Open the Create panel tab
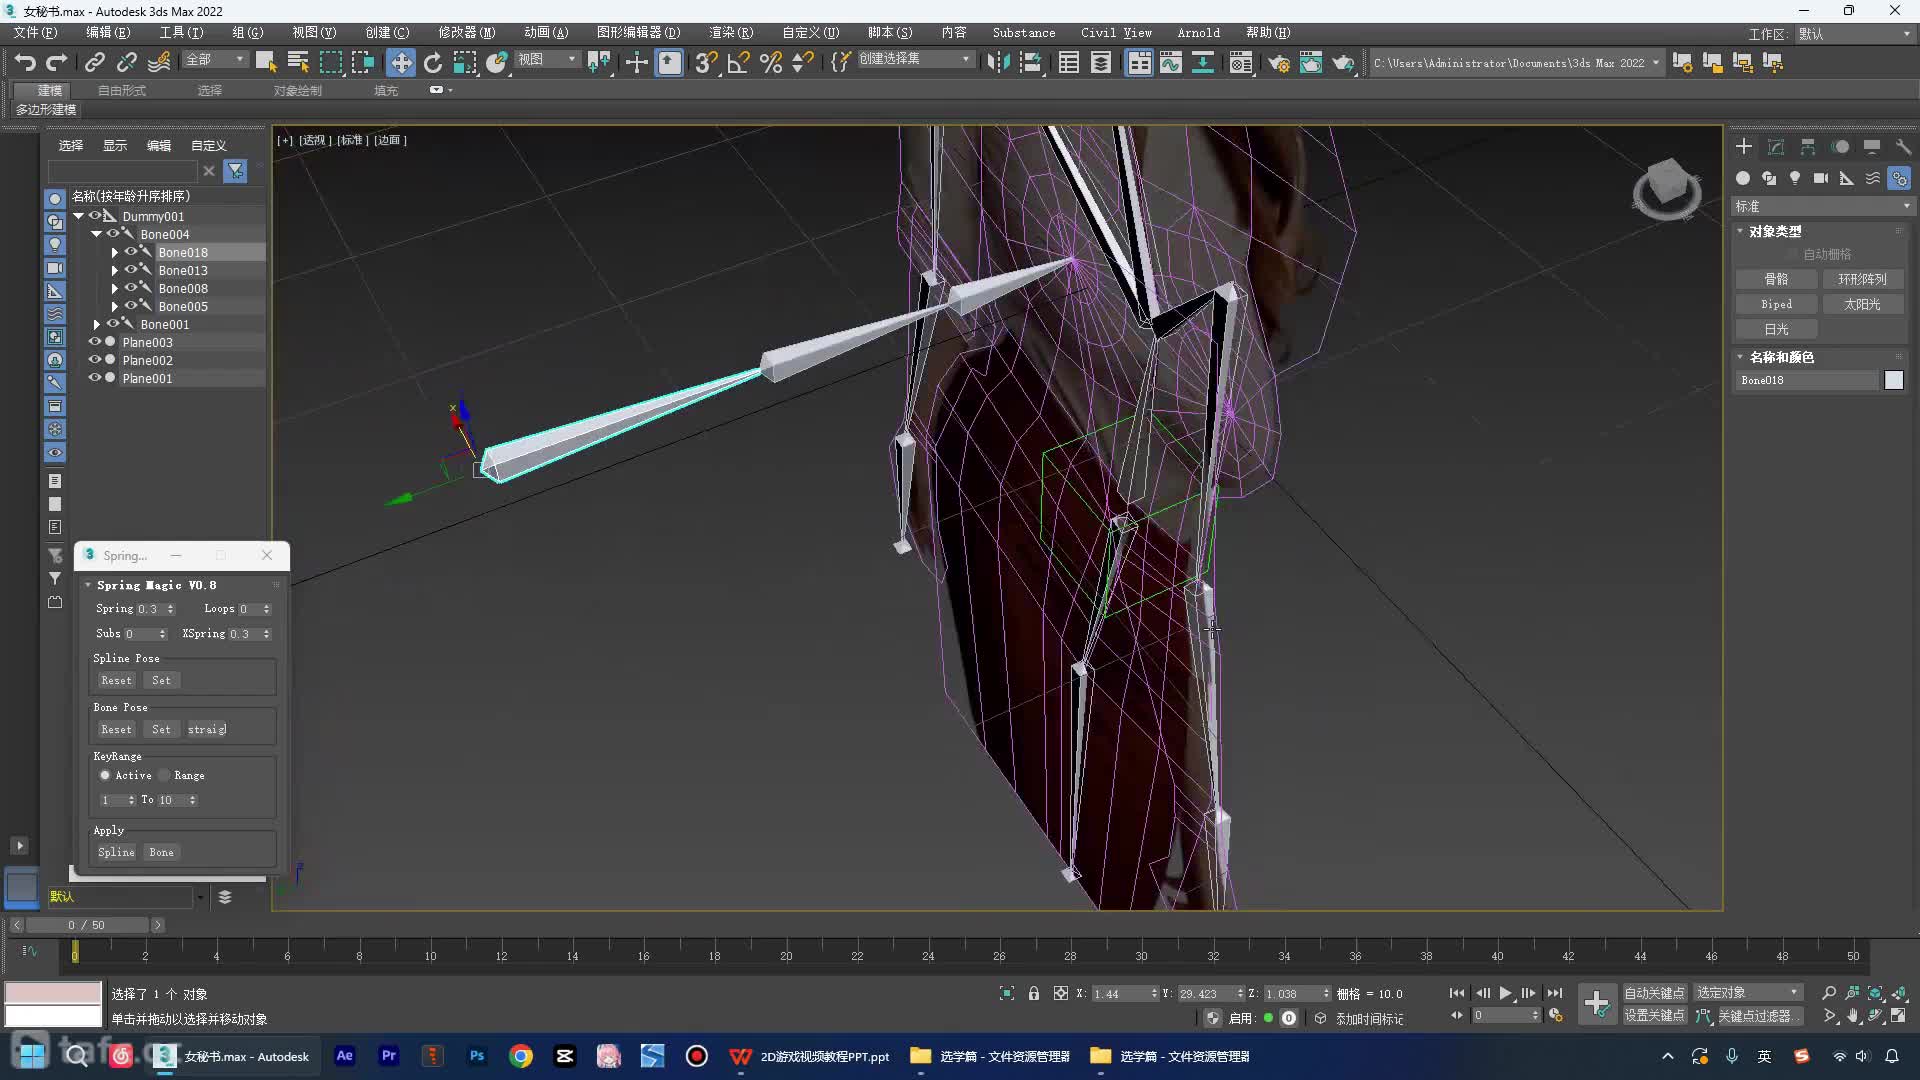Image resolution: width=1920 pixels, height=1080 pixels. coord(1744,146)
